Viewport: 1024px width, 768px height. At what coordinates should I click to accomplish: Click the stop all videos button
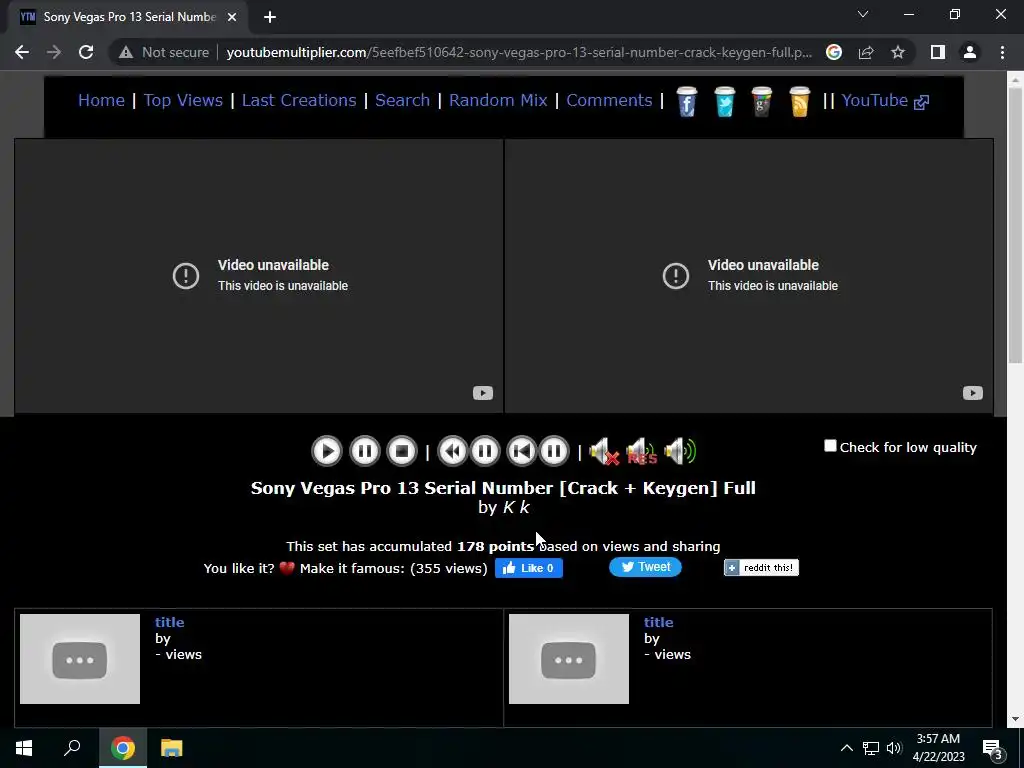(x=402, y=451)
